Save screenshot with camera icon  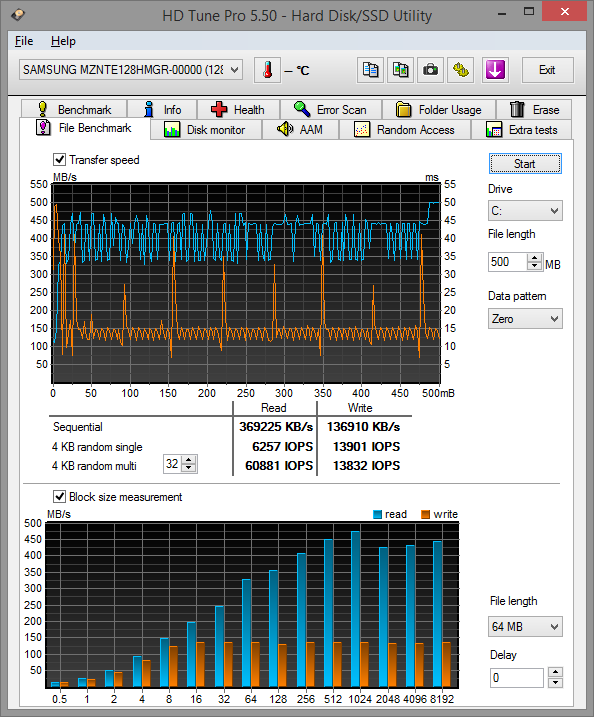click(x=430, y=70)
